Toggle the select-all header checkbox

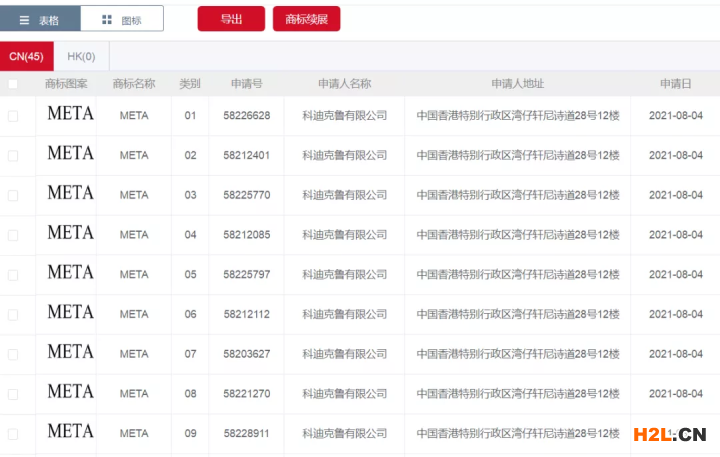[13, 84]
